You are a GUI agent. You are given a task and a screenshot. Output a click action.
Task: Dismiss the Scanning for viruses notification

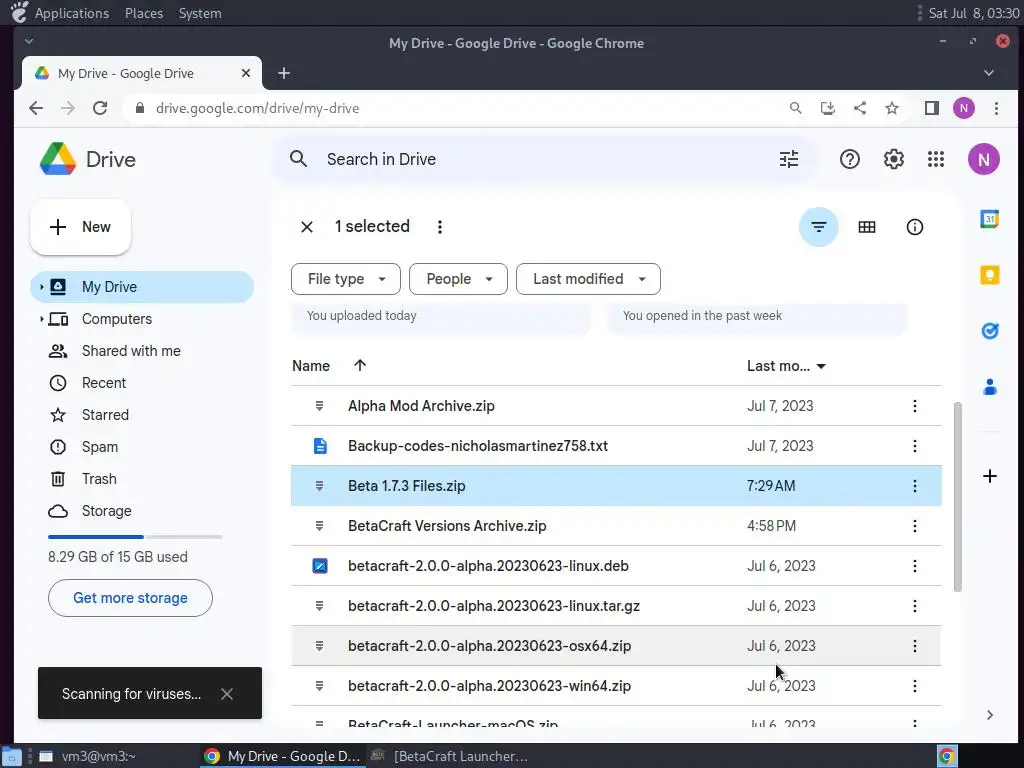[227, 694]
